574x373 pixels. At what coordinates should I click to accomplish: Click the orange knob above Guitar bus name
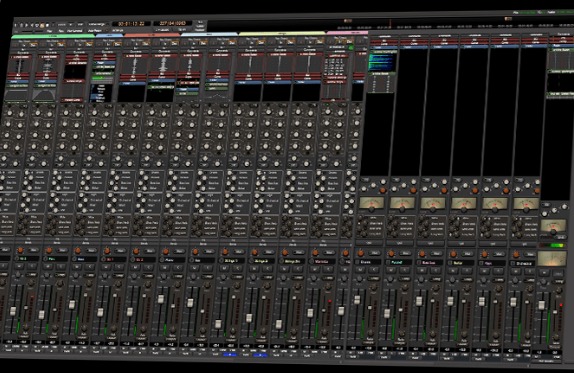[453, 254]
